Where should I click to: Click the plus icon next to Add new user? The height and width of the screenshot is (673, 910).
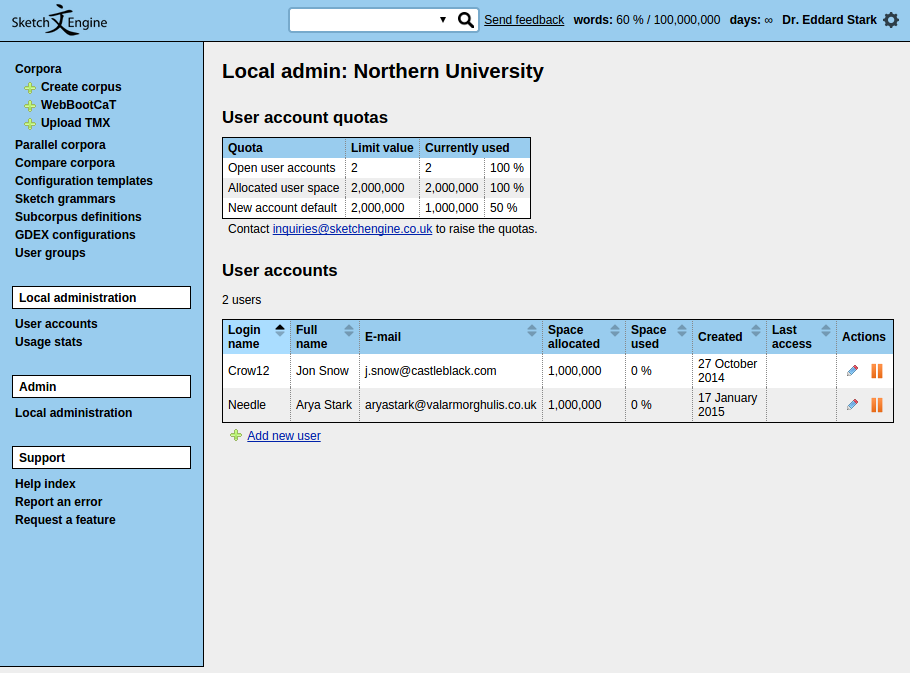236,435
